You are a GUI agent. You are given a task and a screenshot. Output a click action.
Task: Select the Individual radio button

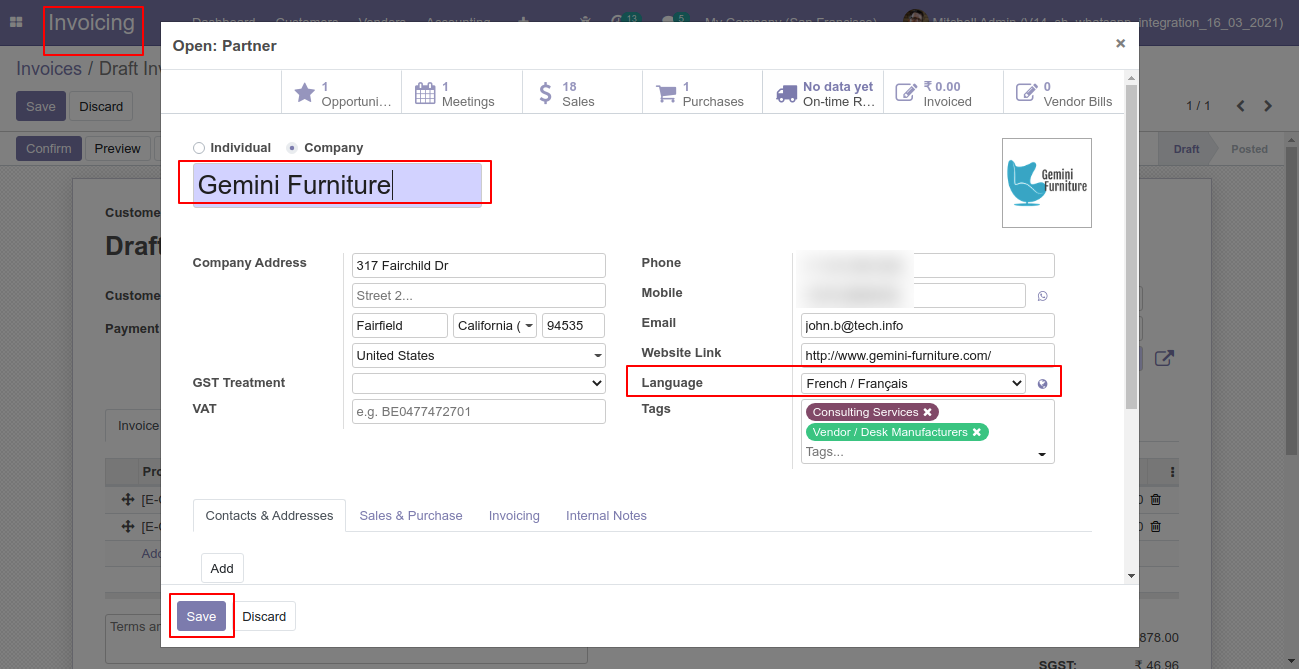coord(199,148)
